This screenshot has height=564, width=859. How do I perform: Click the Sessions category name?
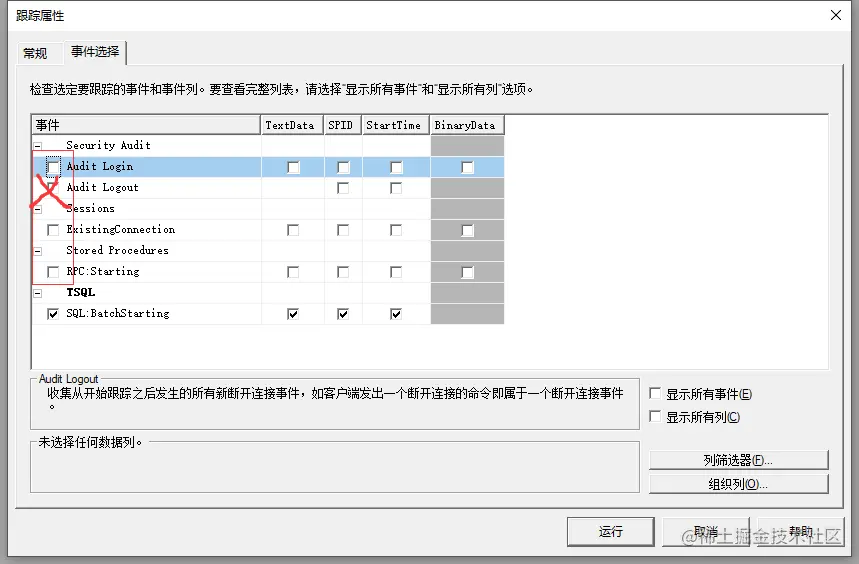pyautogui.click(x=90, y=208)
